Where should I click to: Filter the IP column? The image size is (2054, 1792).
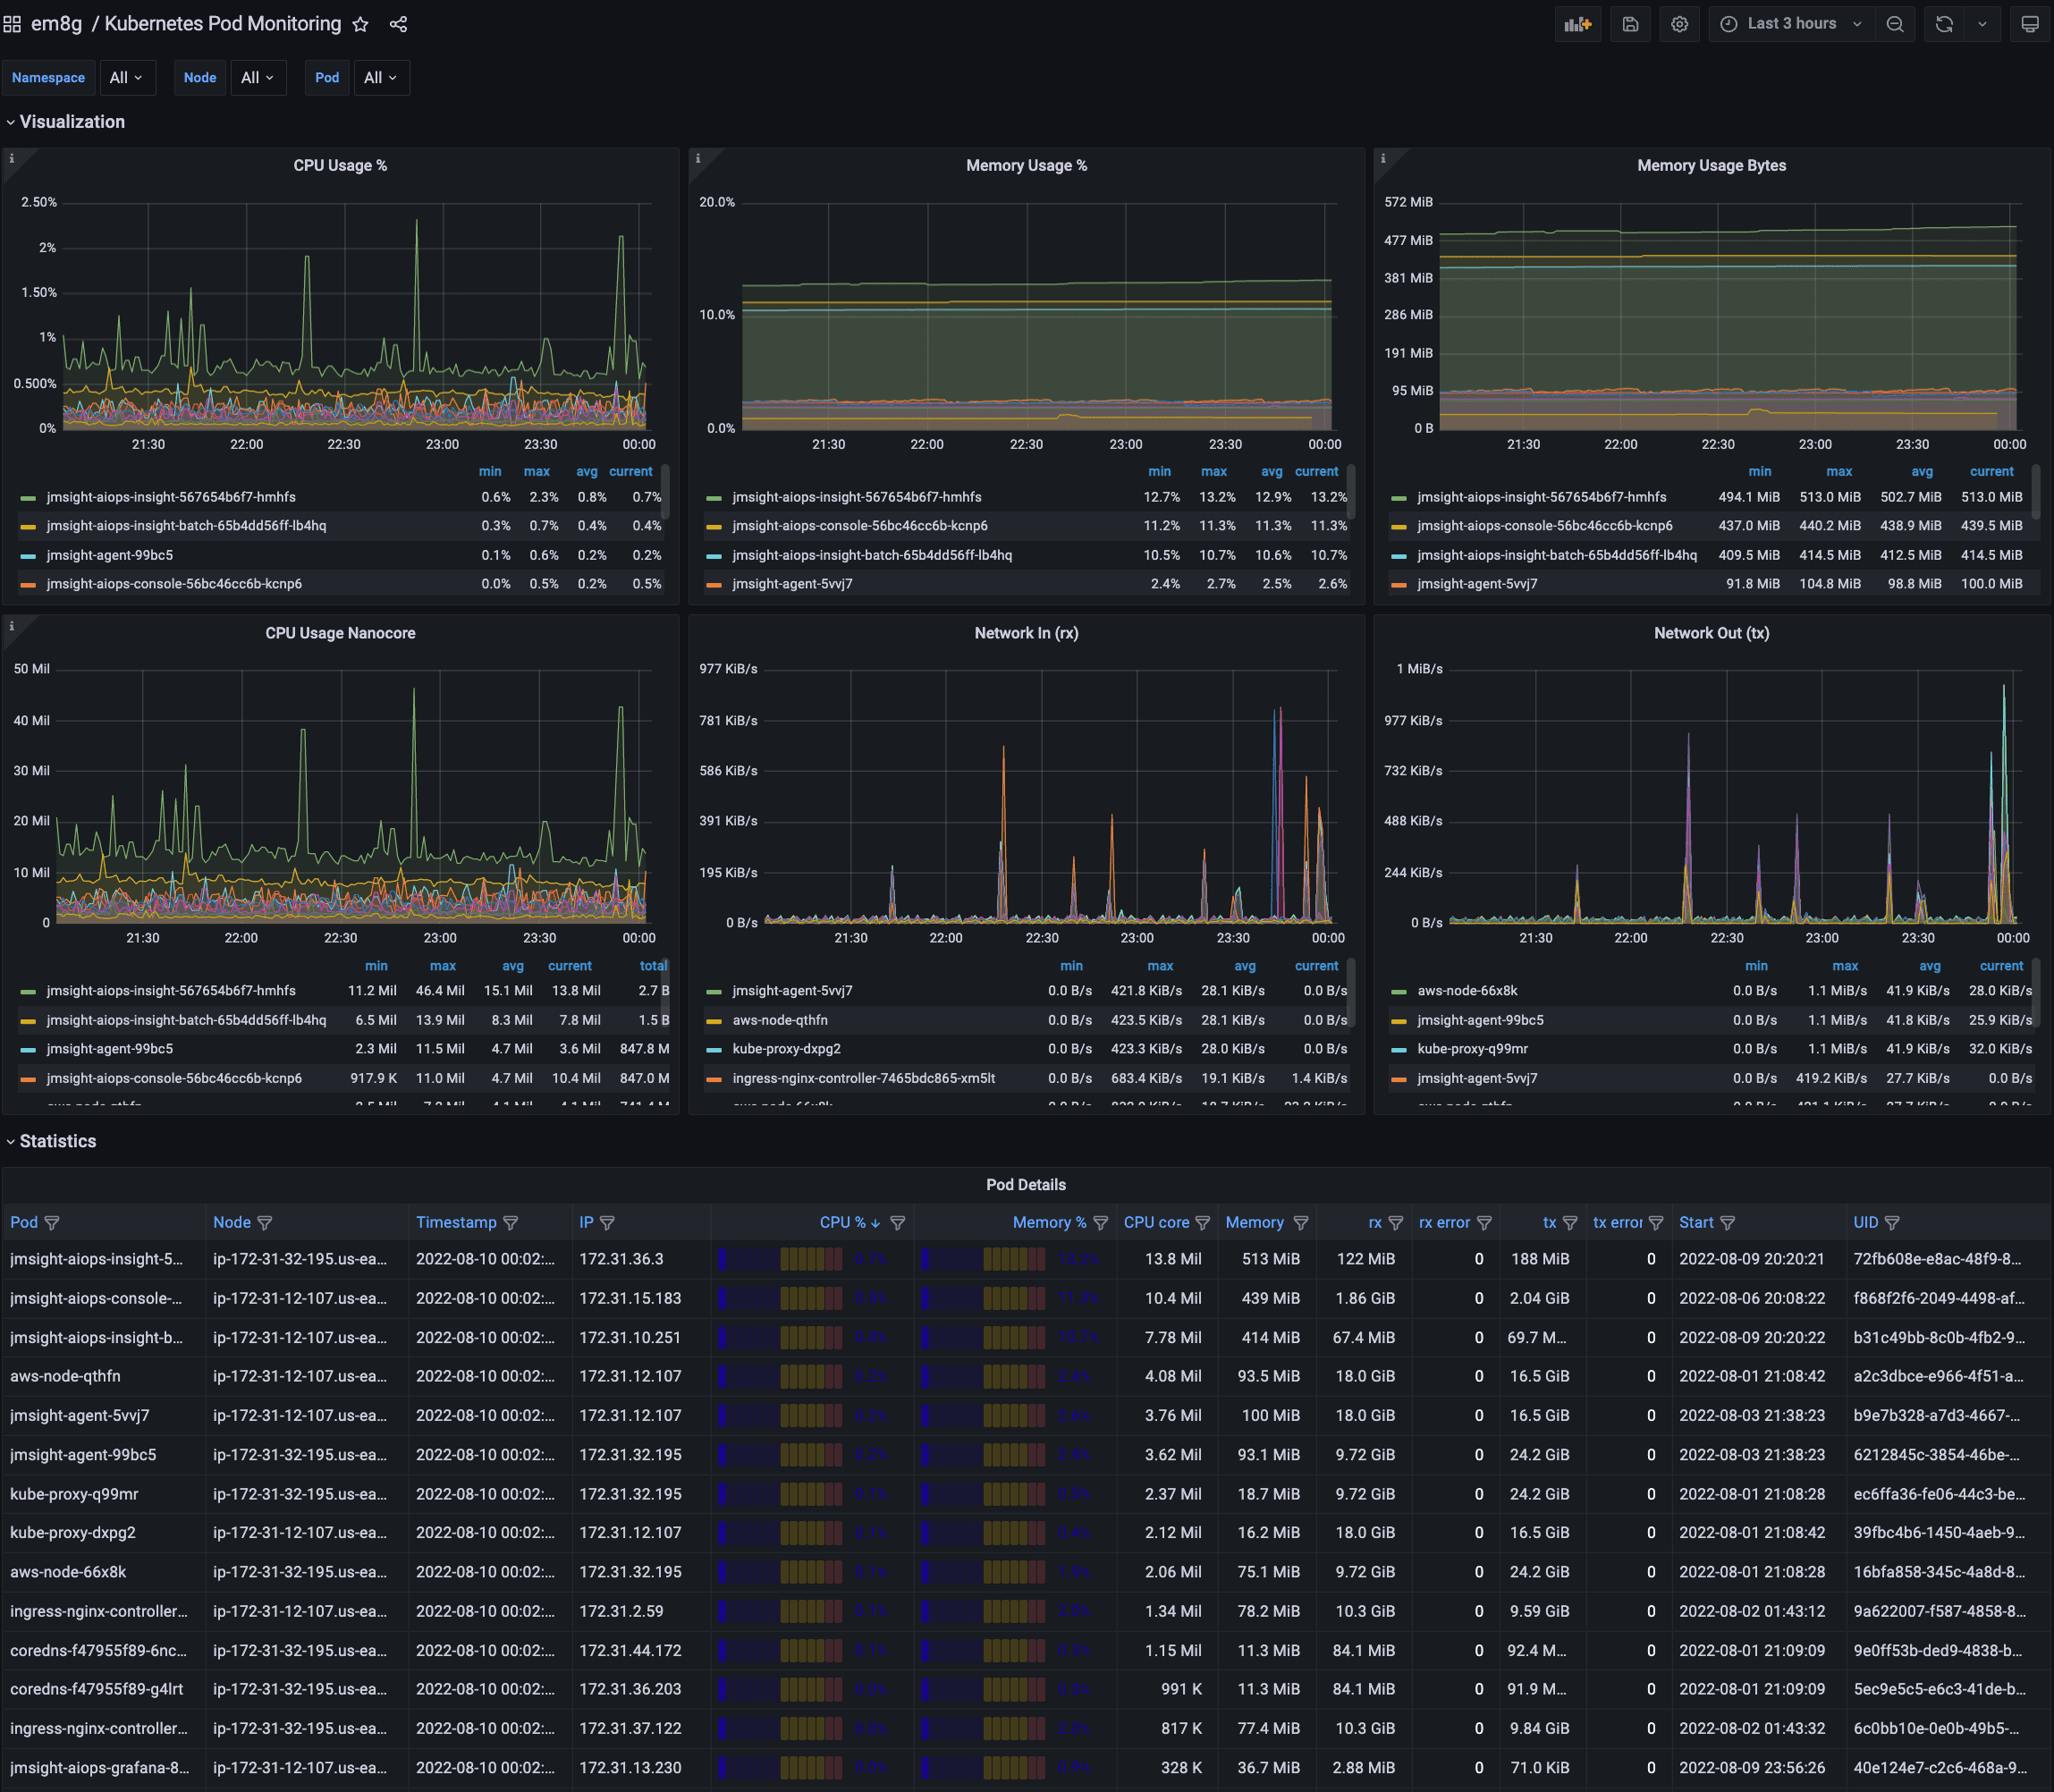coord(607,1223)
